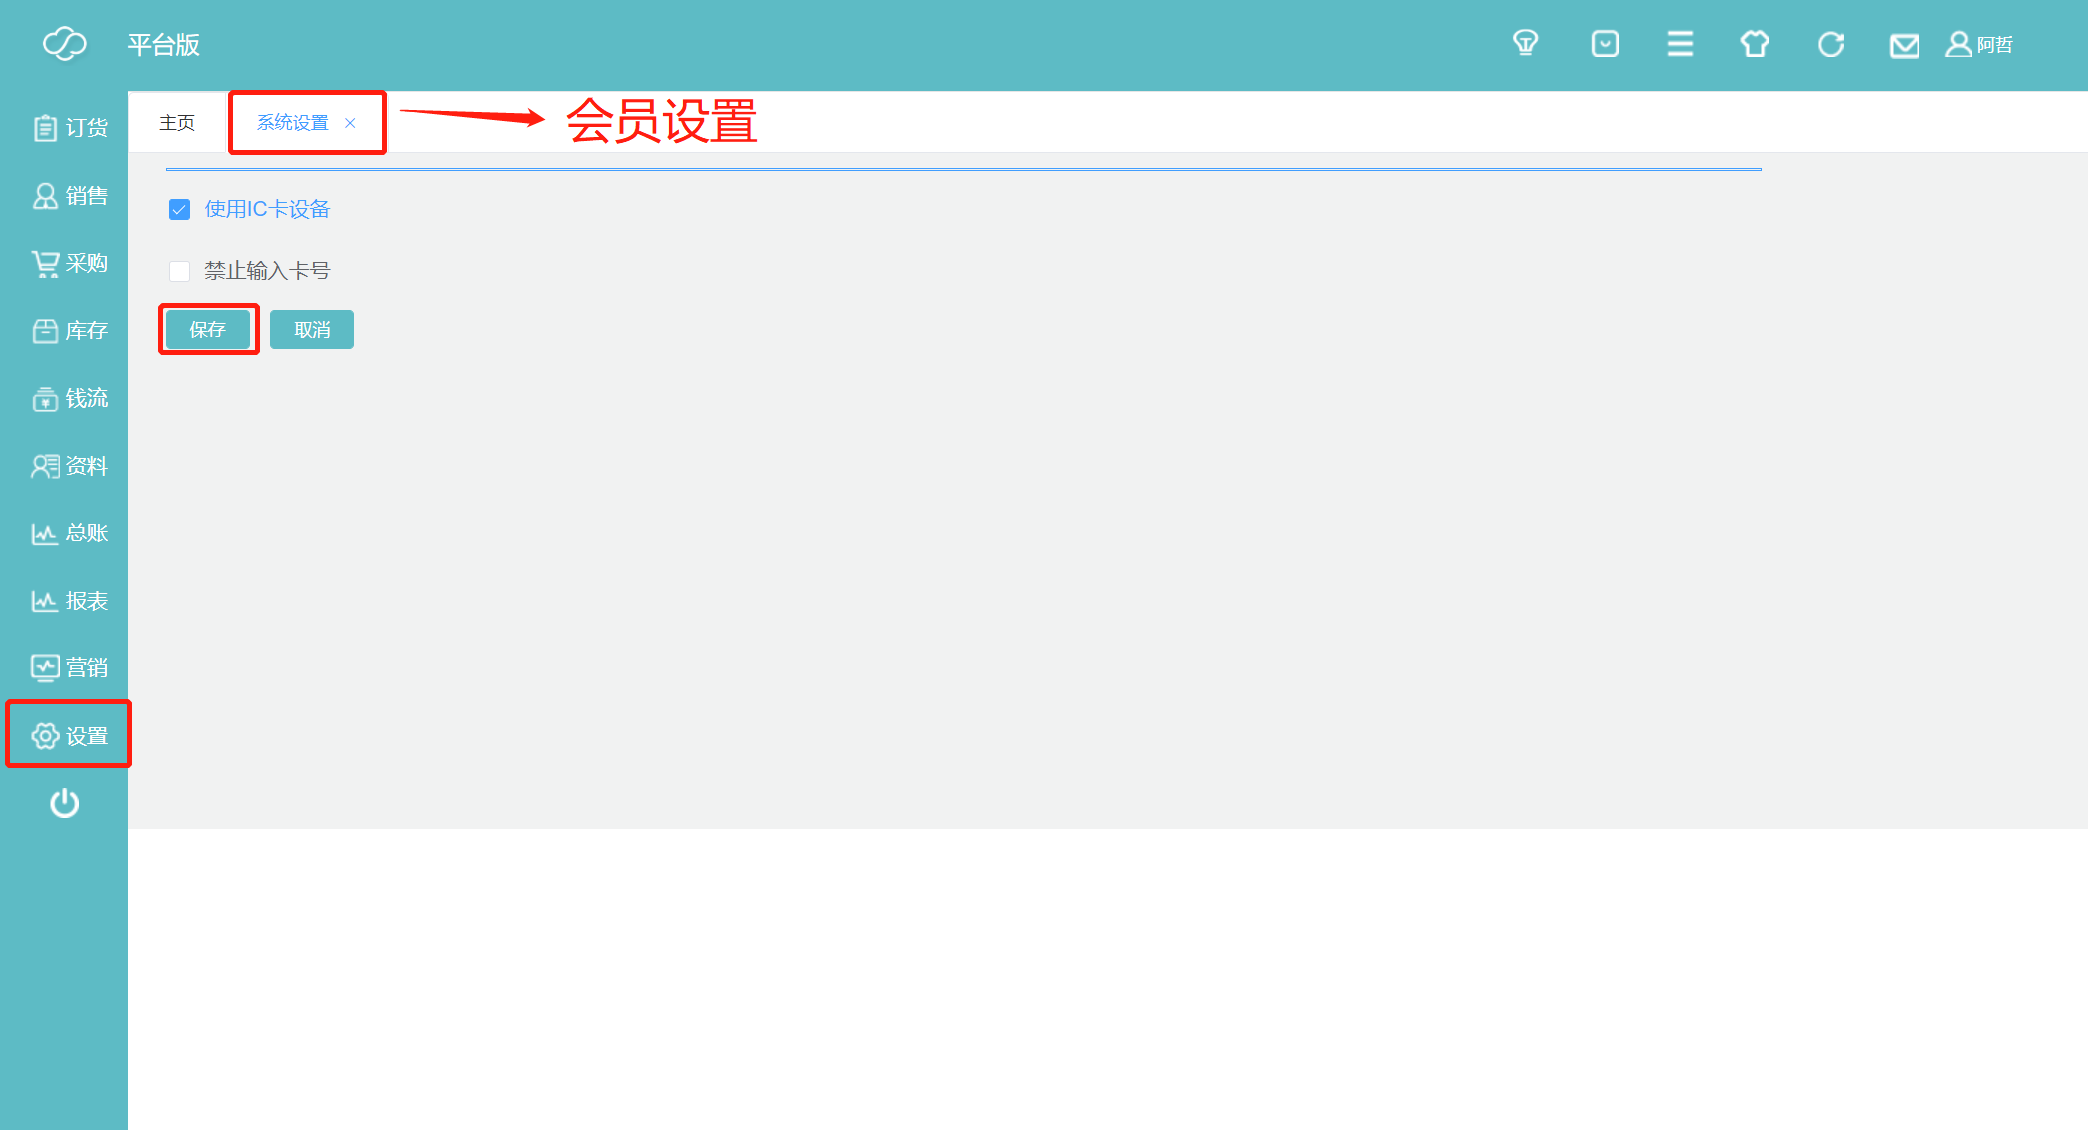The image size is (2088, 1130).
Task: Close the 系统设置 tab
Action: 350,123
